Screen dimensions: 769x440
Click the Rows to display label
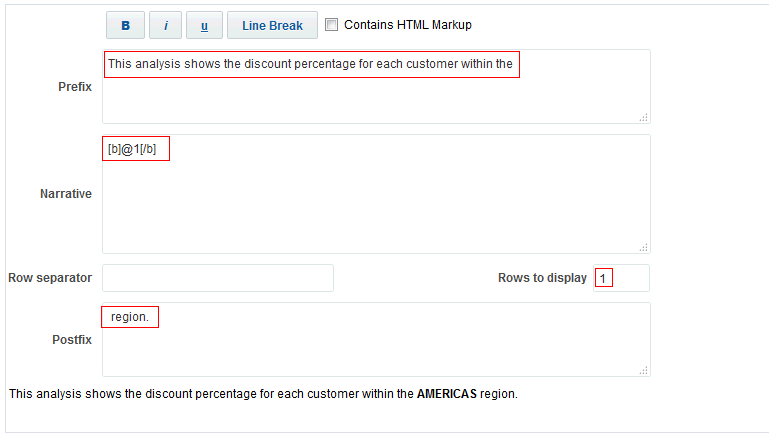pyautogui.click(x=542, y=278)
